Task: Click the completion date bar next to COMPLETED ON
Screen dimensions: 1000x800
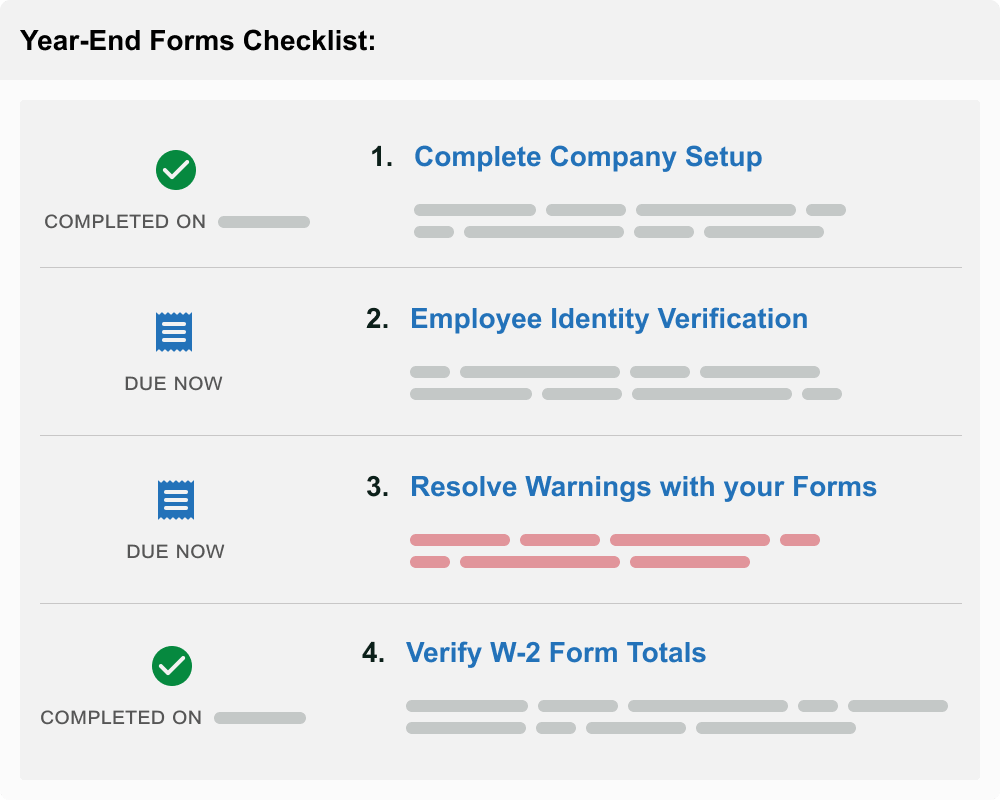Action: coord(263,221)
